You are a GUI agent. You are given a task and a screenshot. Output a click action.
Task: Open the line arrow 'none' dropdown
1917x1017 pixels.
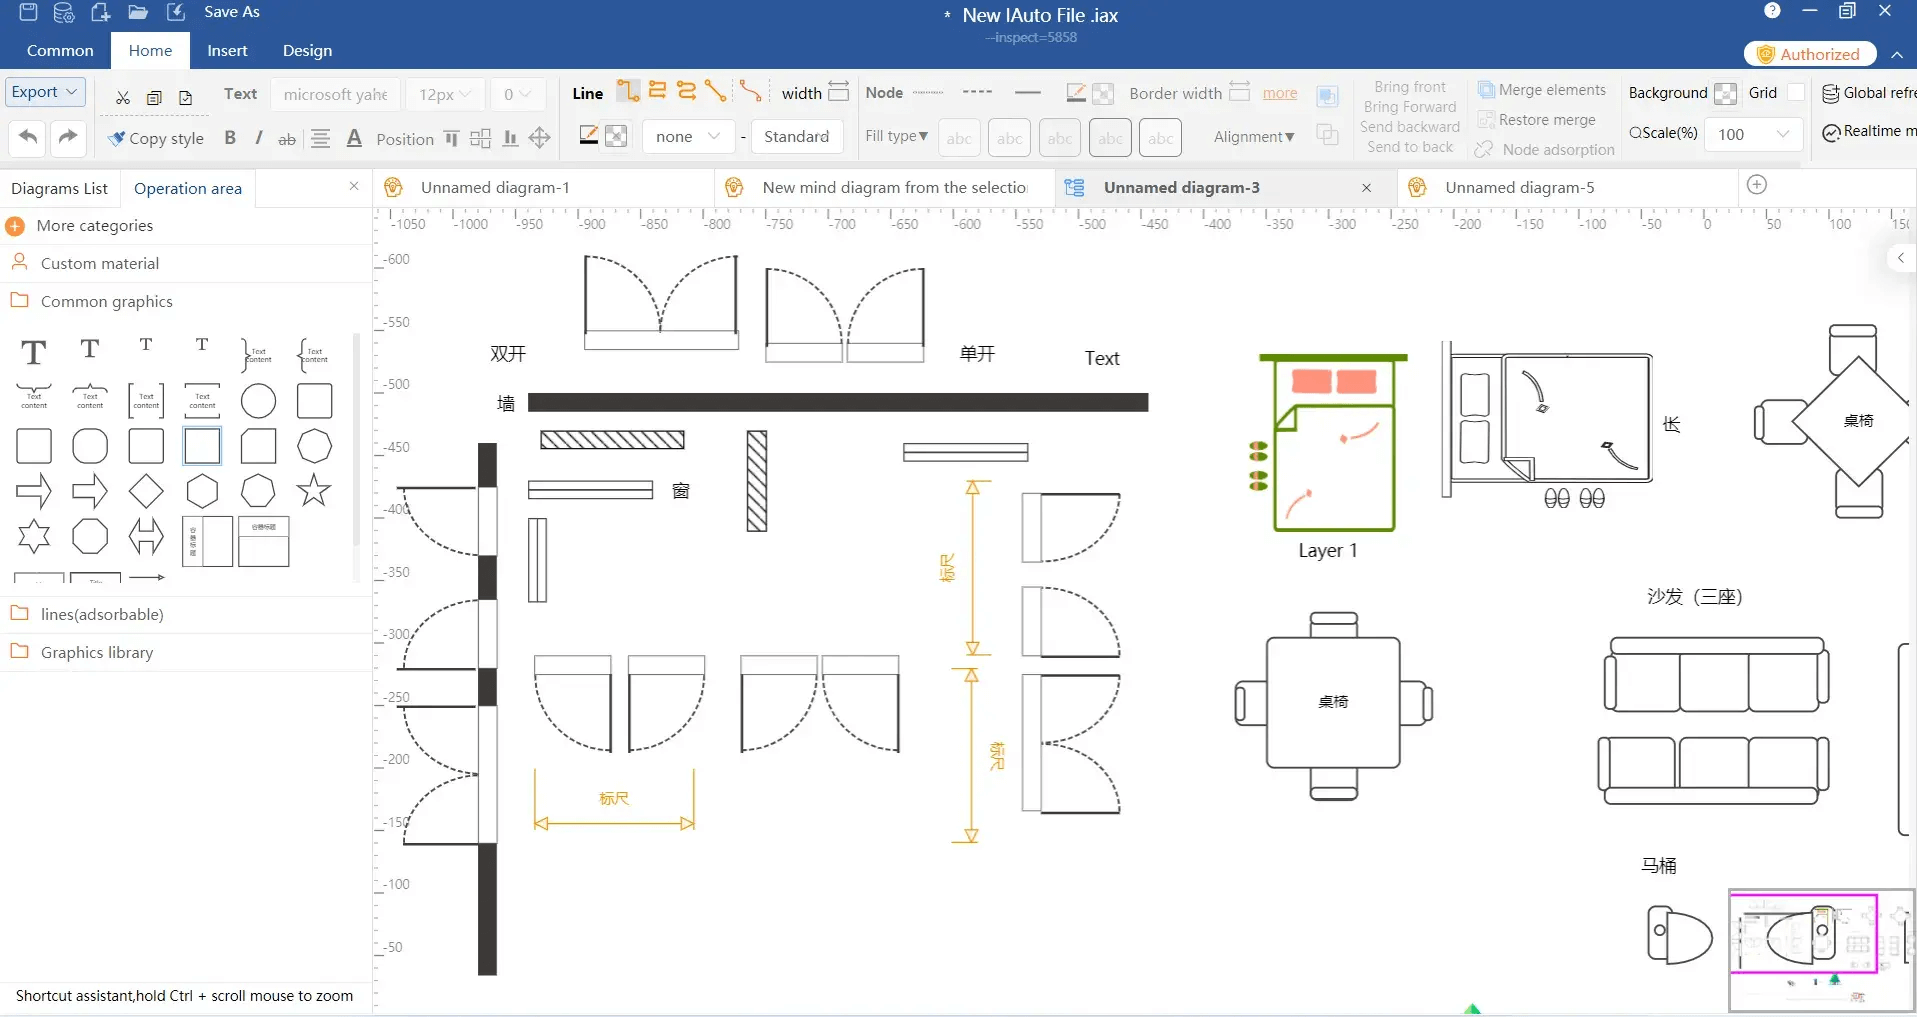(x=688, y=136)
